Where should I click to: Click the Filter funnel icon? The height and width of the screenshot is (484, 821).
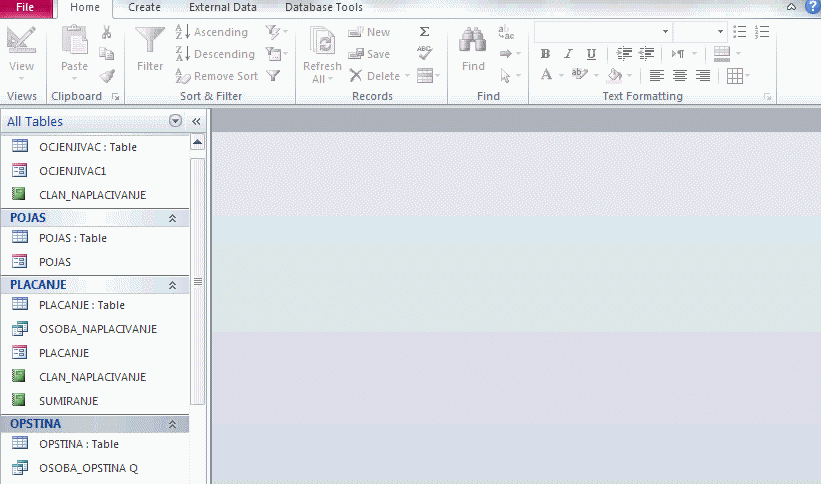pyautogui.click(x=150, y=40)
